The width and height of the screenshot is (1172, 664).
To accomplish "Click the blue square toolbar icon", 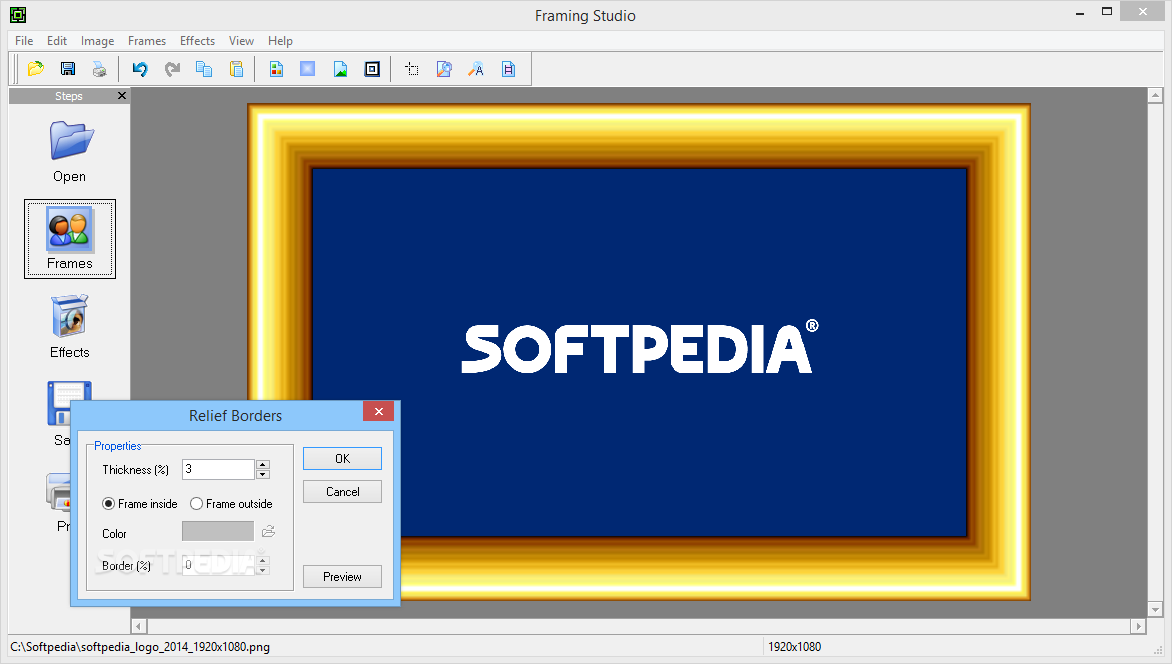I will (308, 69).
